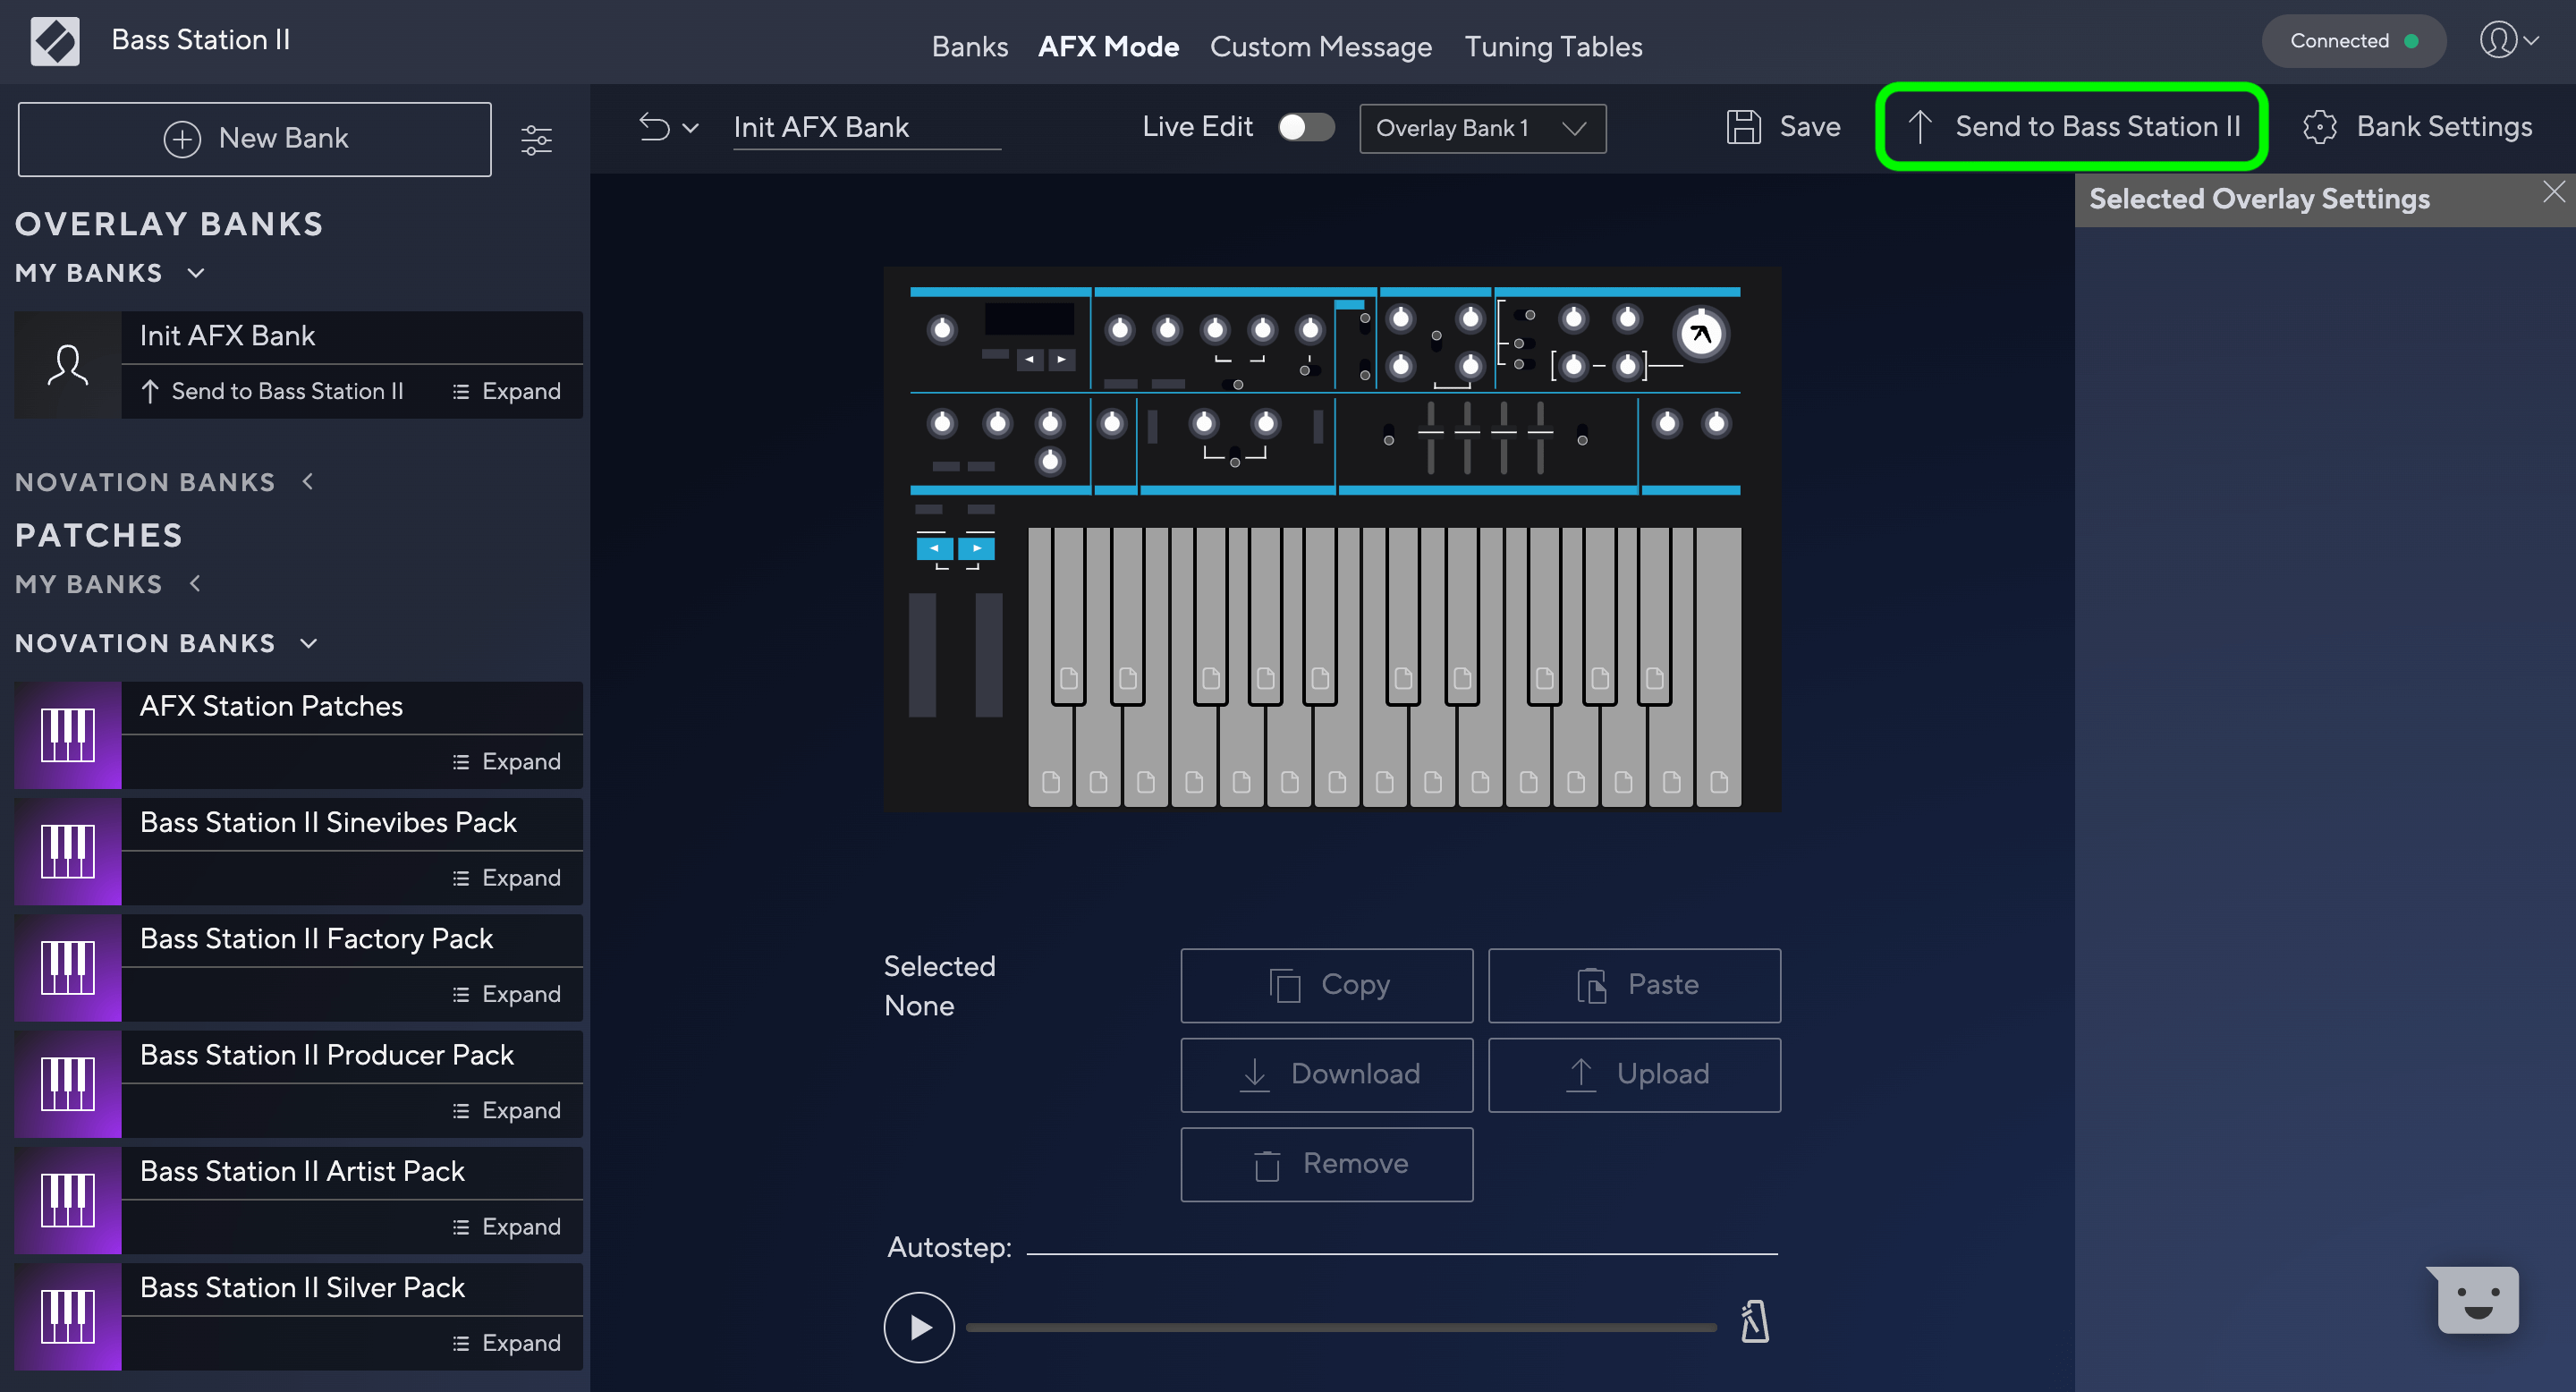The height and width of the screenshot is (1392, 2576).
Task: Open the Custom Message tab
Action: pyautogui.click(x=1321, y=46)
